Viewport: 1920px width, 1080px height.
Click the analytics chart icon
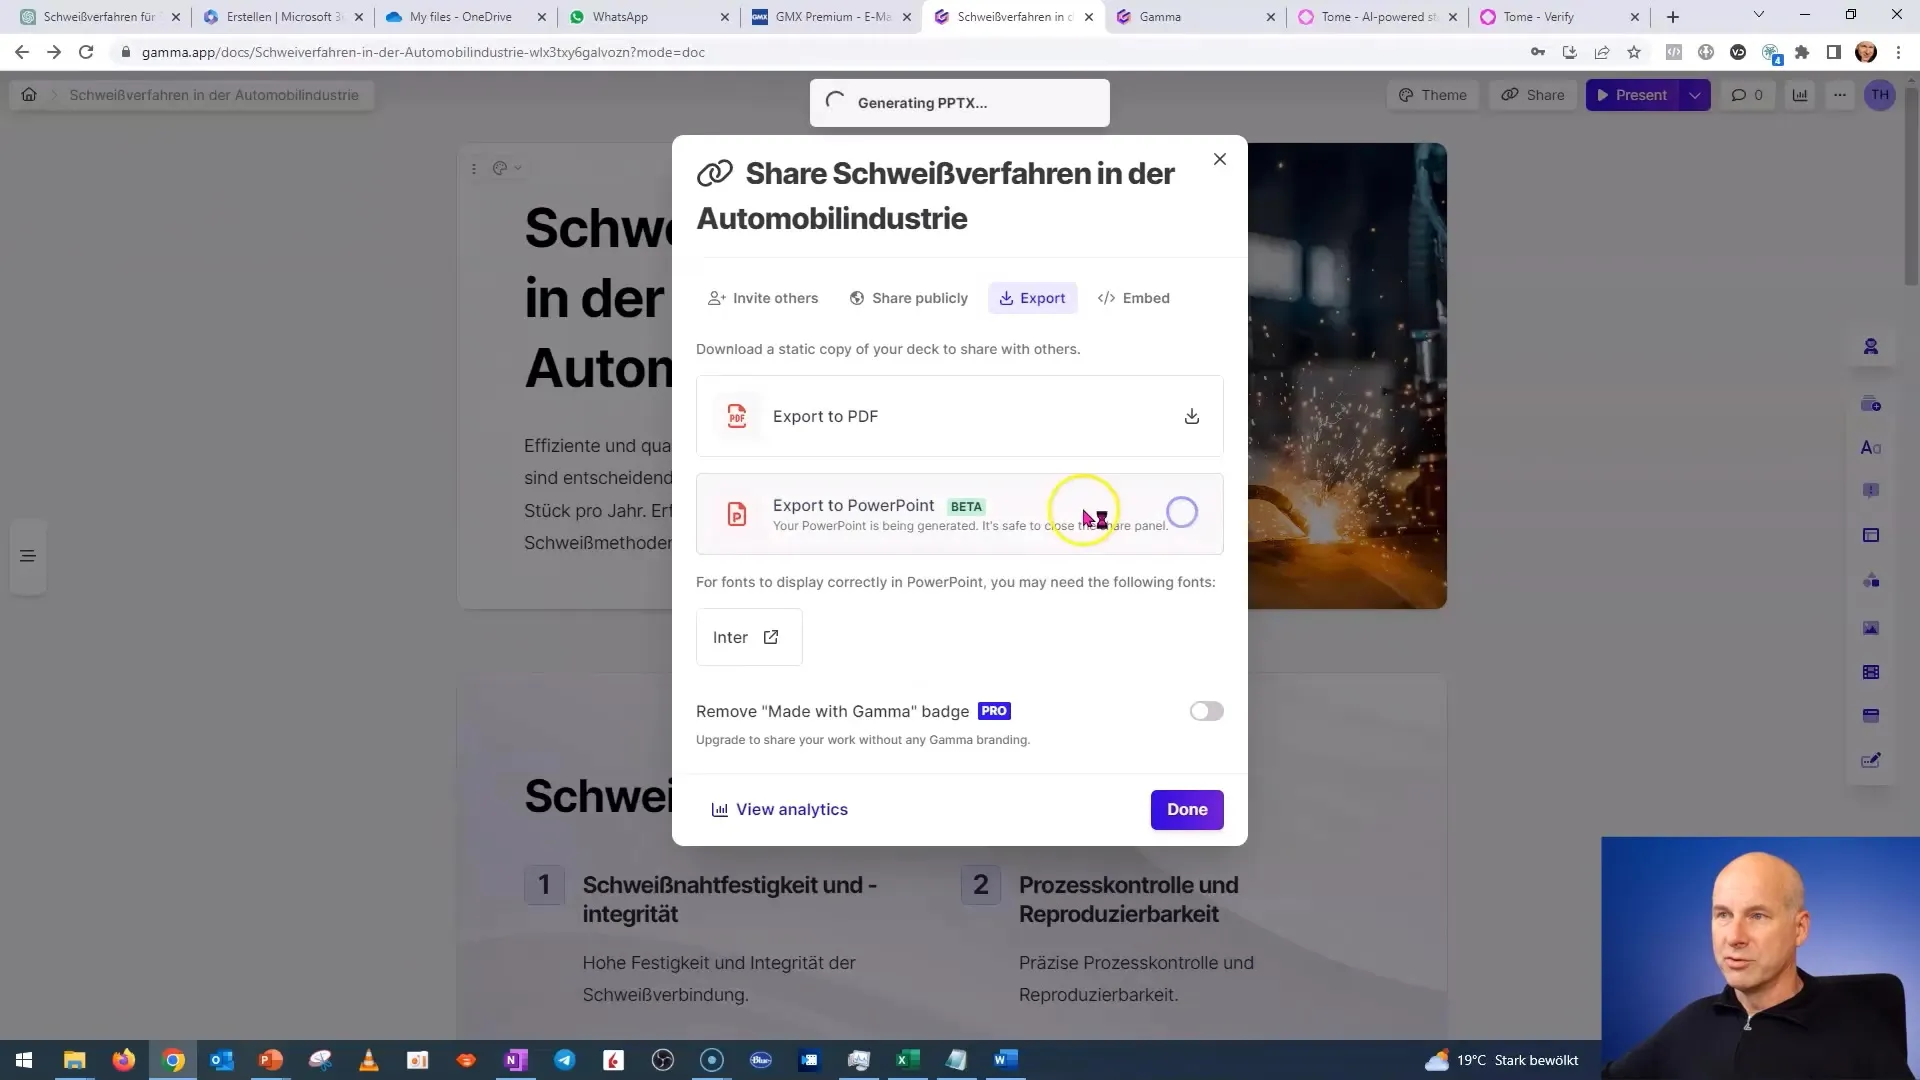click(719, 810)
